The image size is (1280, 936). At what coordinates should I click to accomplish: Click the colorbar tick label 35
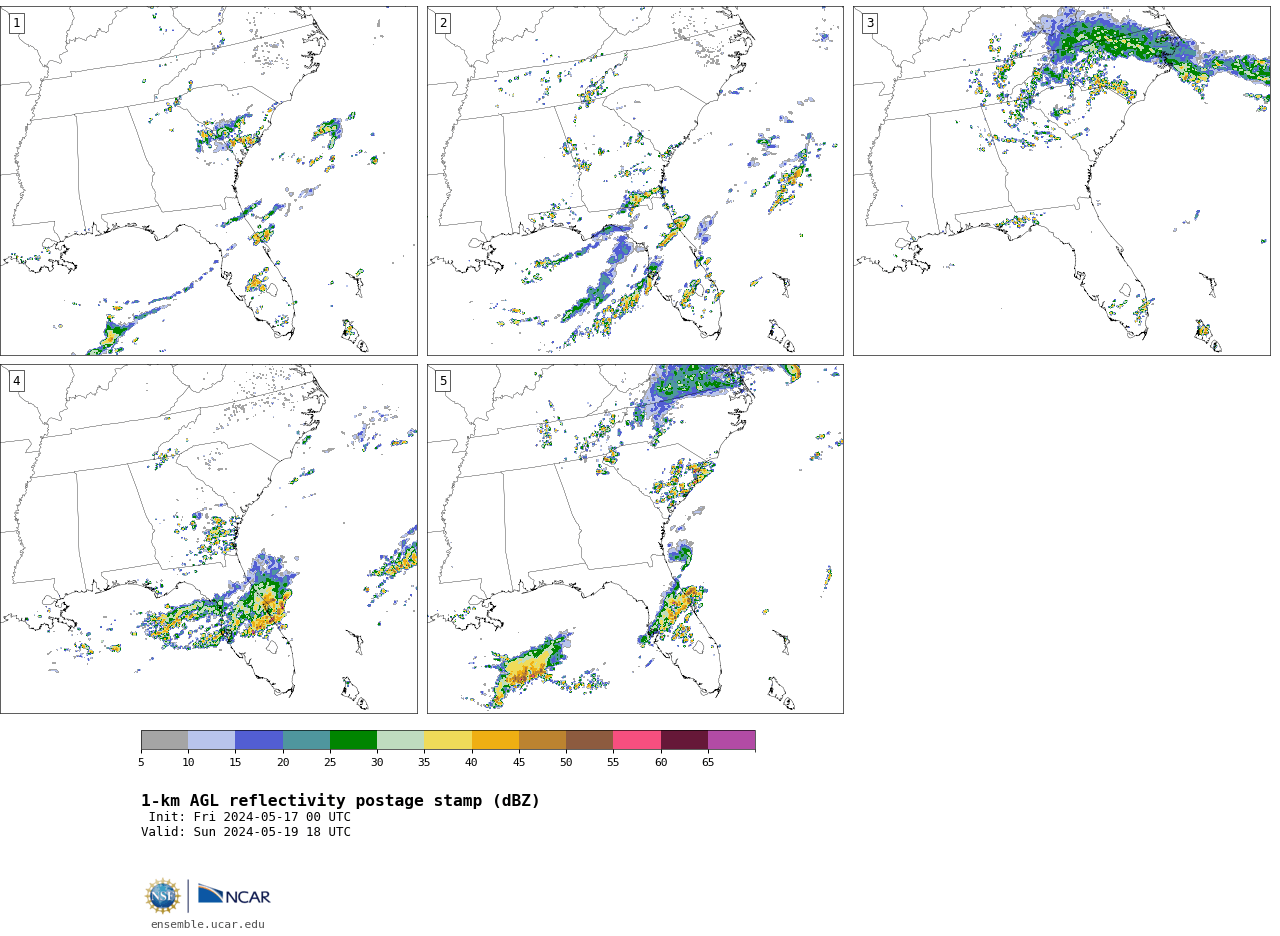click(424, 762)
